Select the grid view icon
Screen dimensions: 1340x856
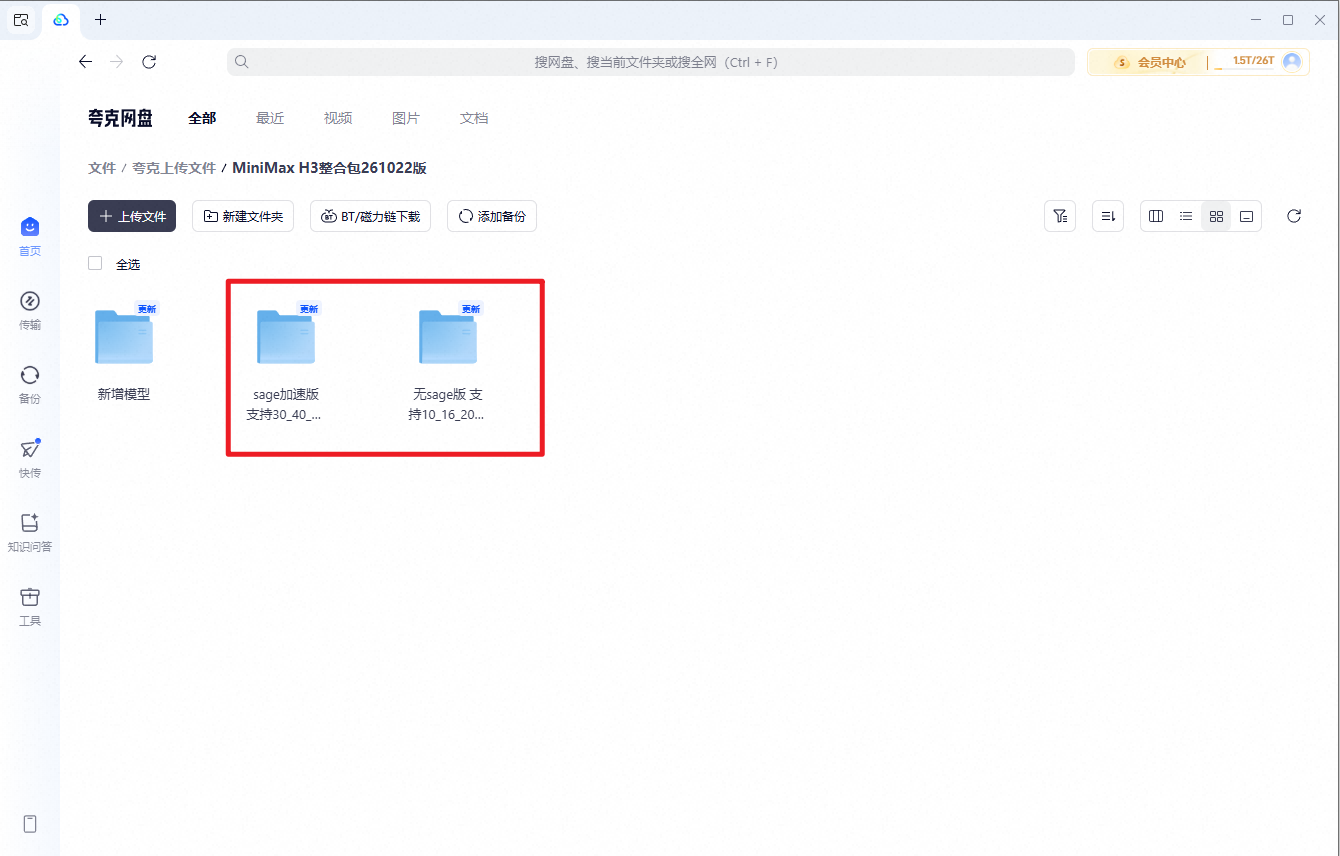tap(1216, 216)
